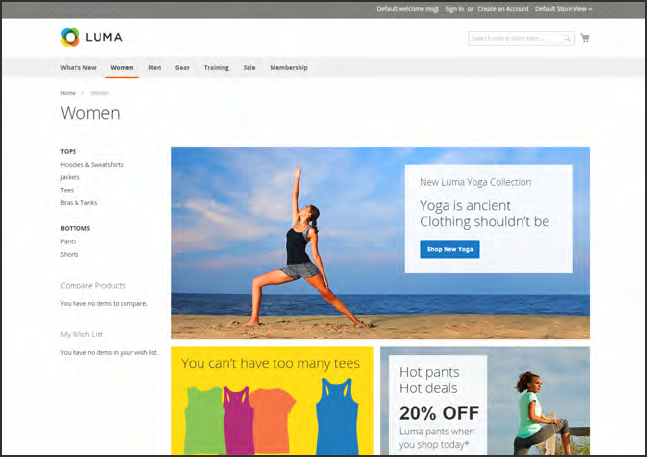The image size is (648, 457).
Task: Select the Men menu item
Action: [x=155, y=67]
